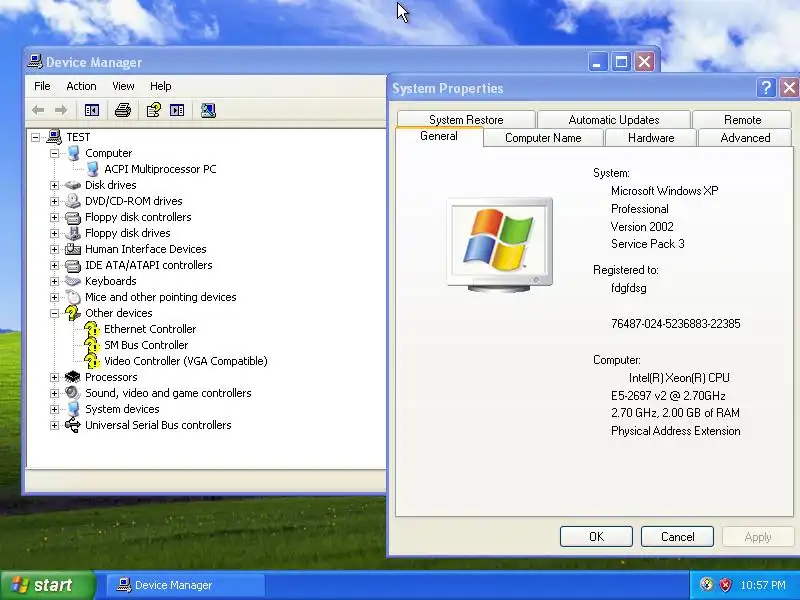Select the DVD/CD-ROM drives disc icon
The image size is (800, 600).
pos(73,201)
